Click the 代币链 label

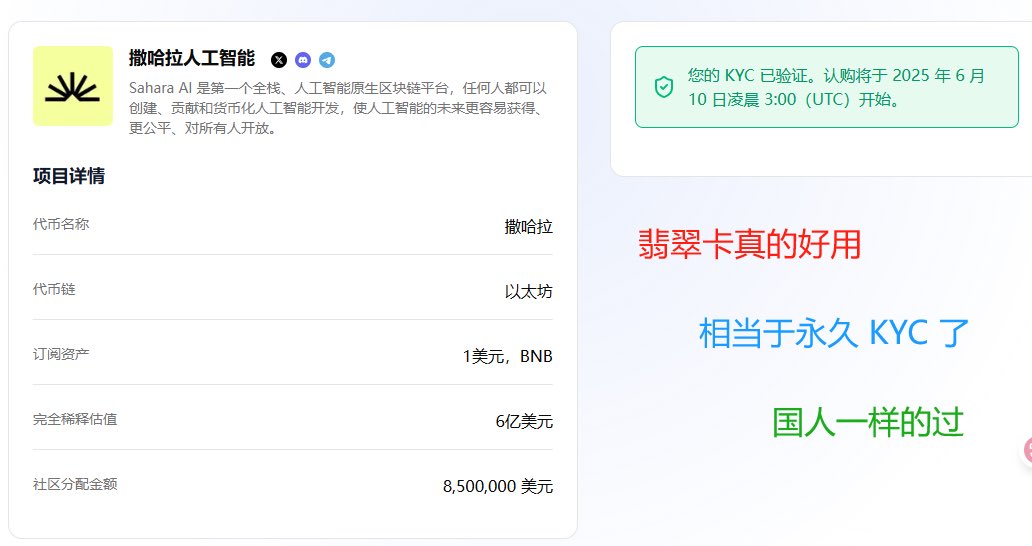tap(54, 289)
